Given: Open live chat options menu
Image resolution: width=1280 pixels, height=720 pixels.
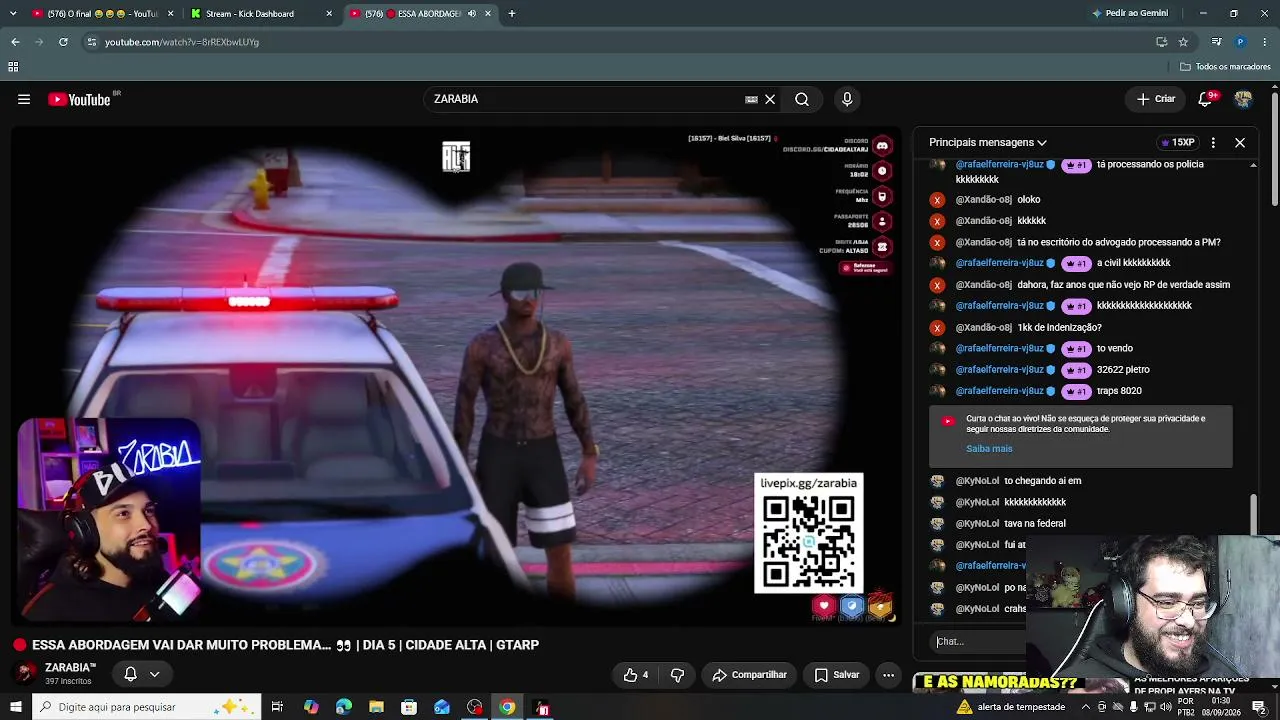Looking at the screenshot, I should 1213,142.
